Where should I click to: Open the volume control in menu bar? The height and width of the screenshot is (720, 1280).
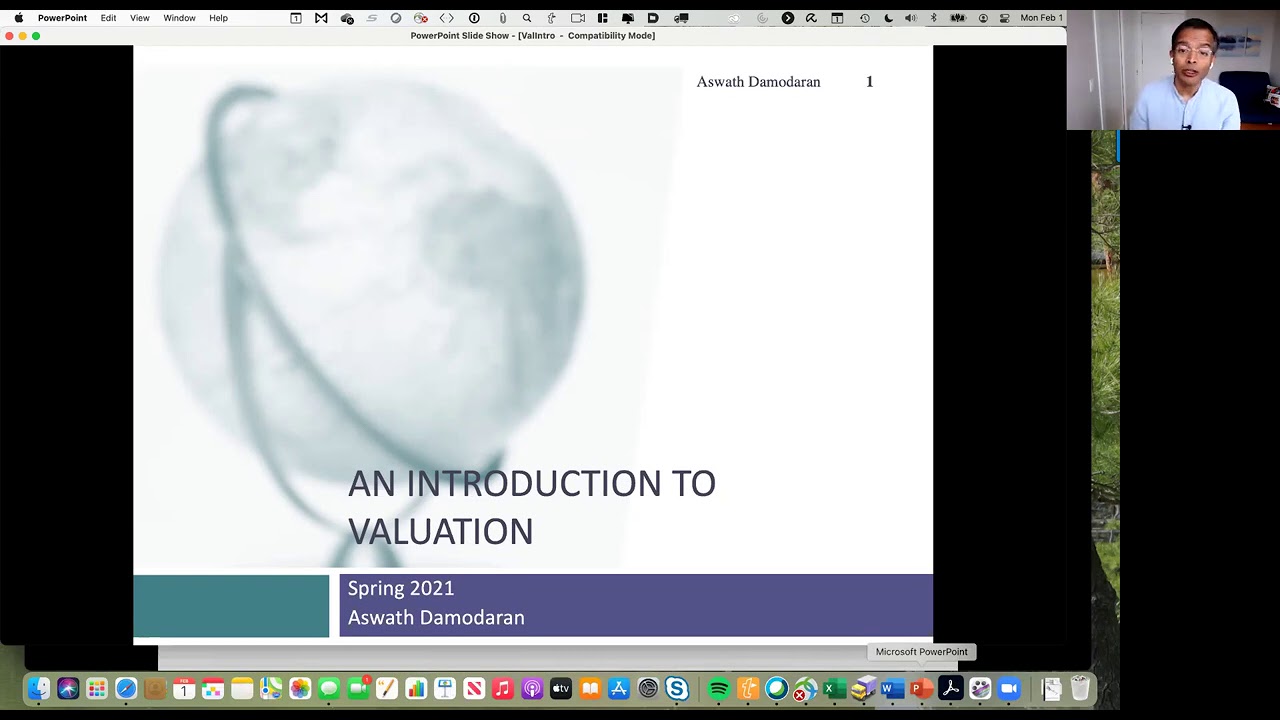[x=910, y=18]
